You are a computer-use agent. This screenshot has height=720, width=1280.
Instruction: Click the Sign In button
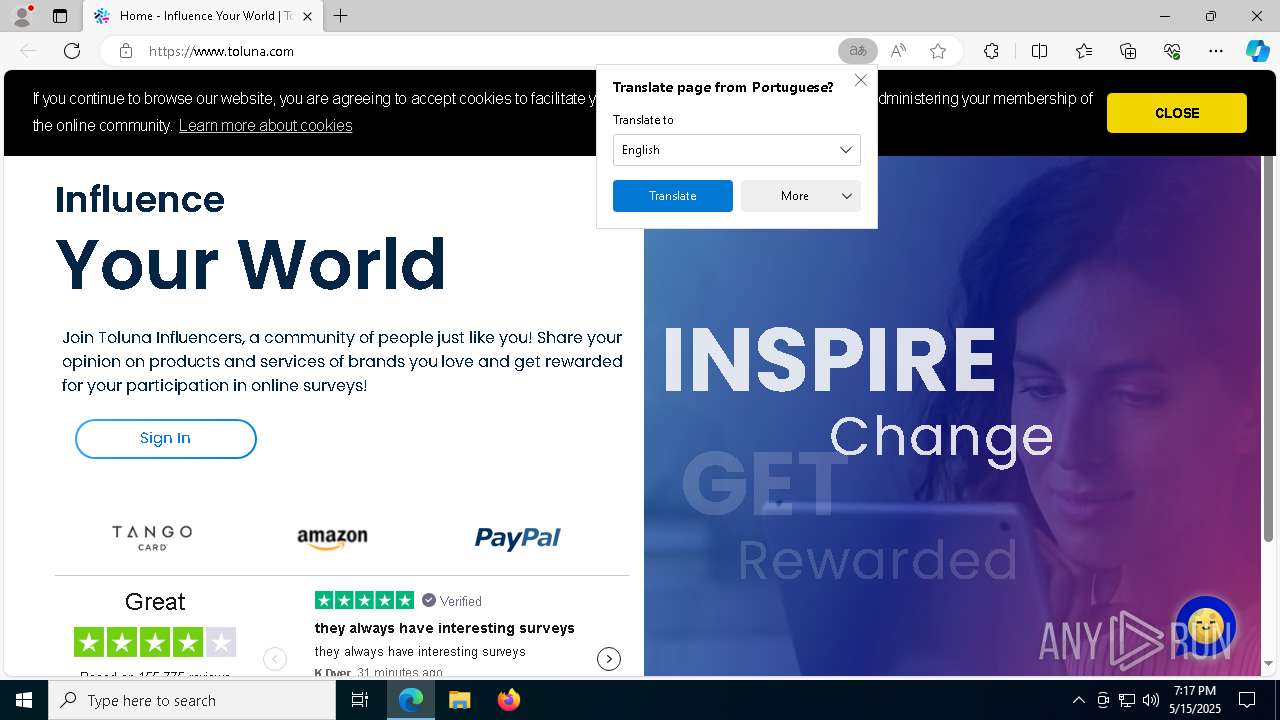[166, 439]
